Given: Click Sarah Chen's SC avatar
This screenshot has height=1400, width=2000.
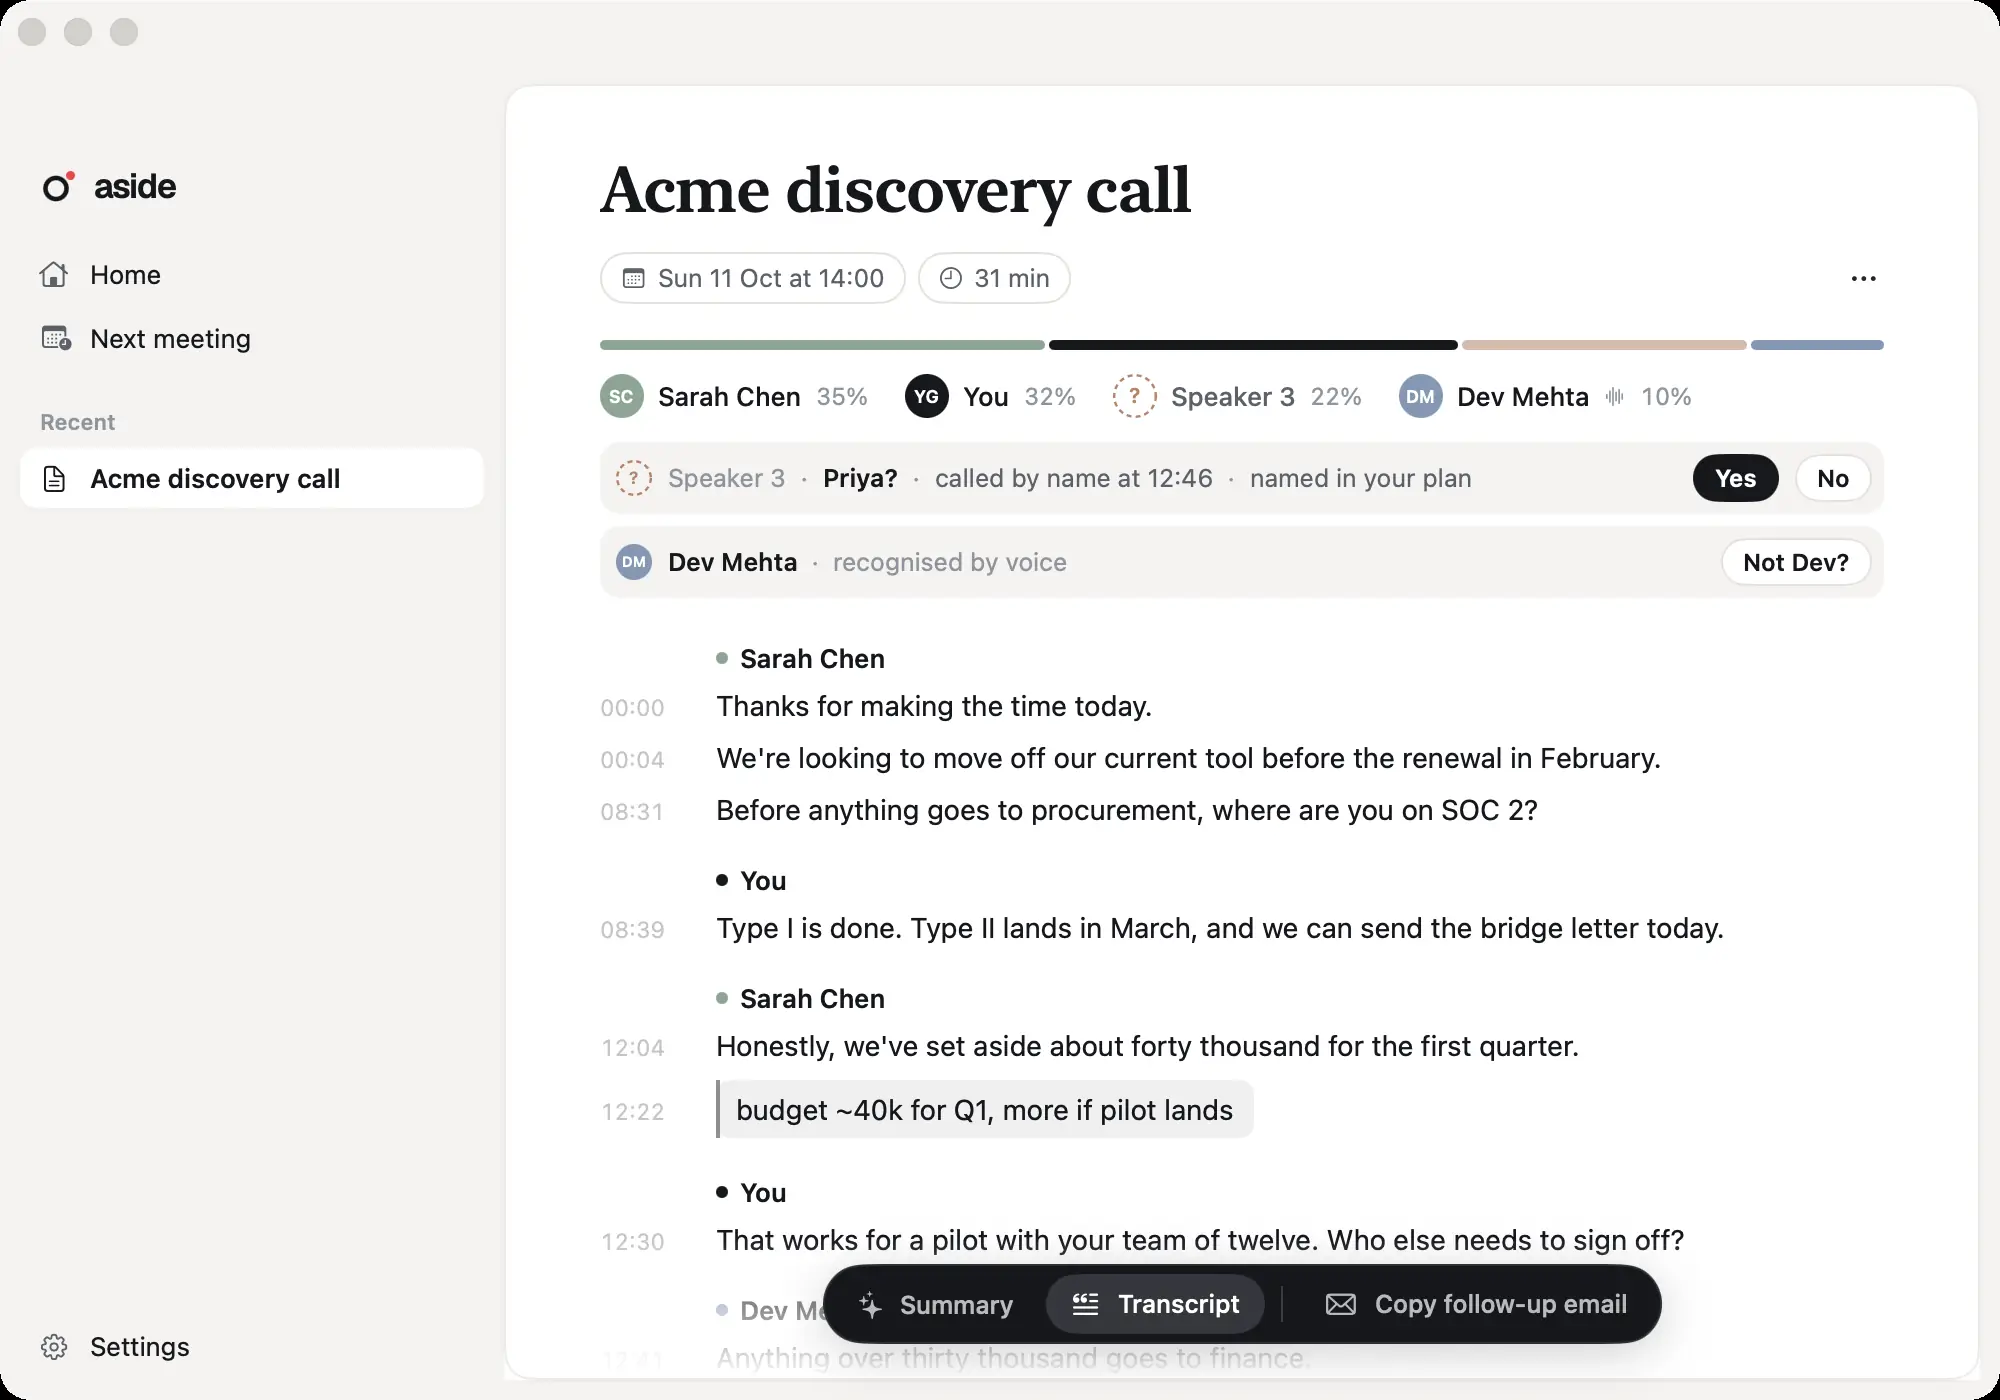Looking at the screenshot, I should click(621, 397).
